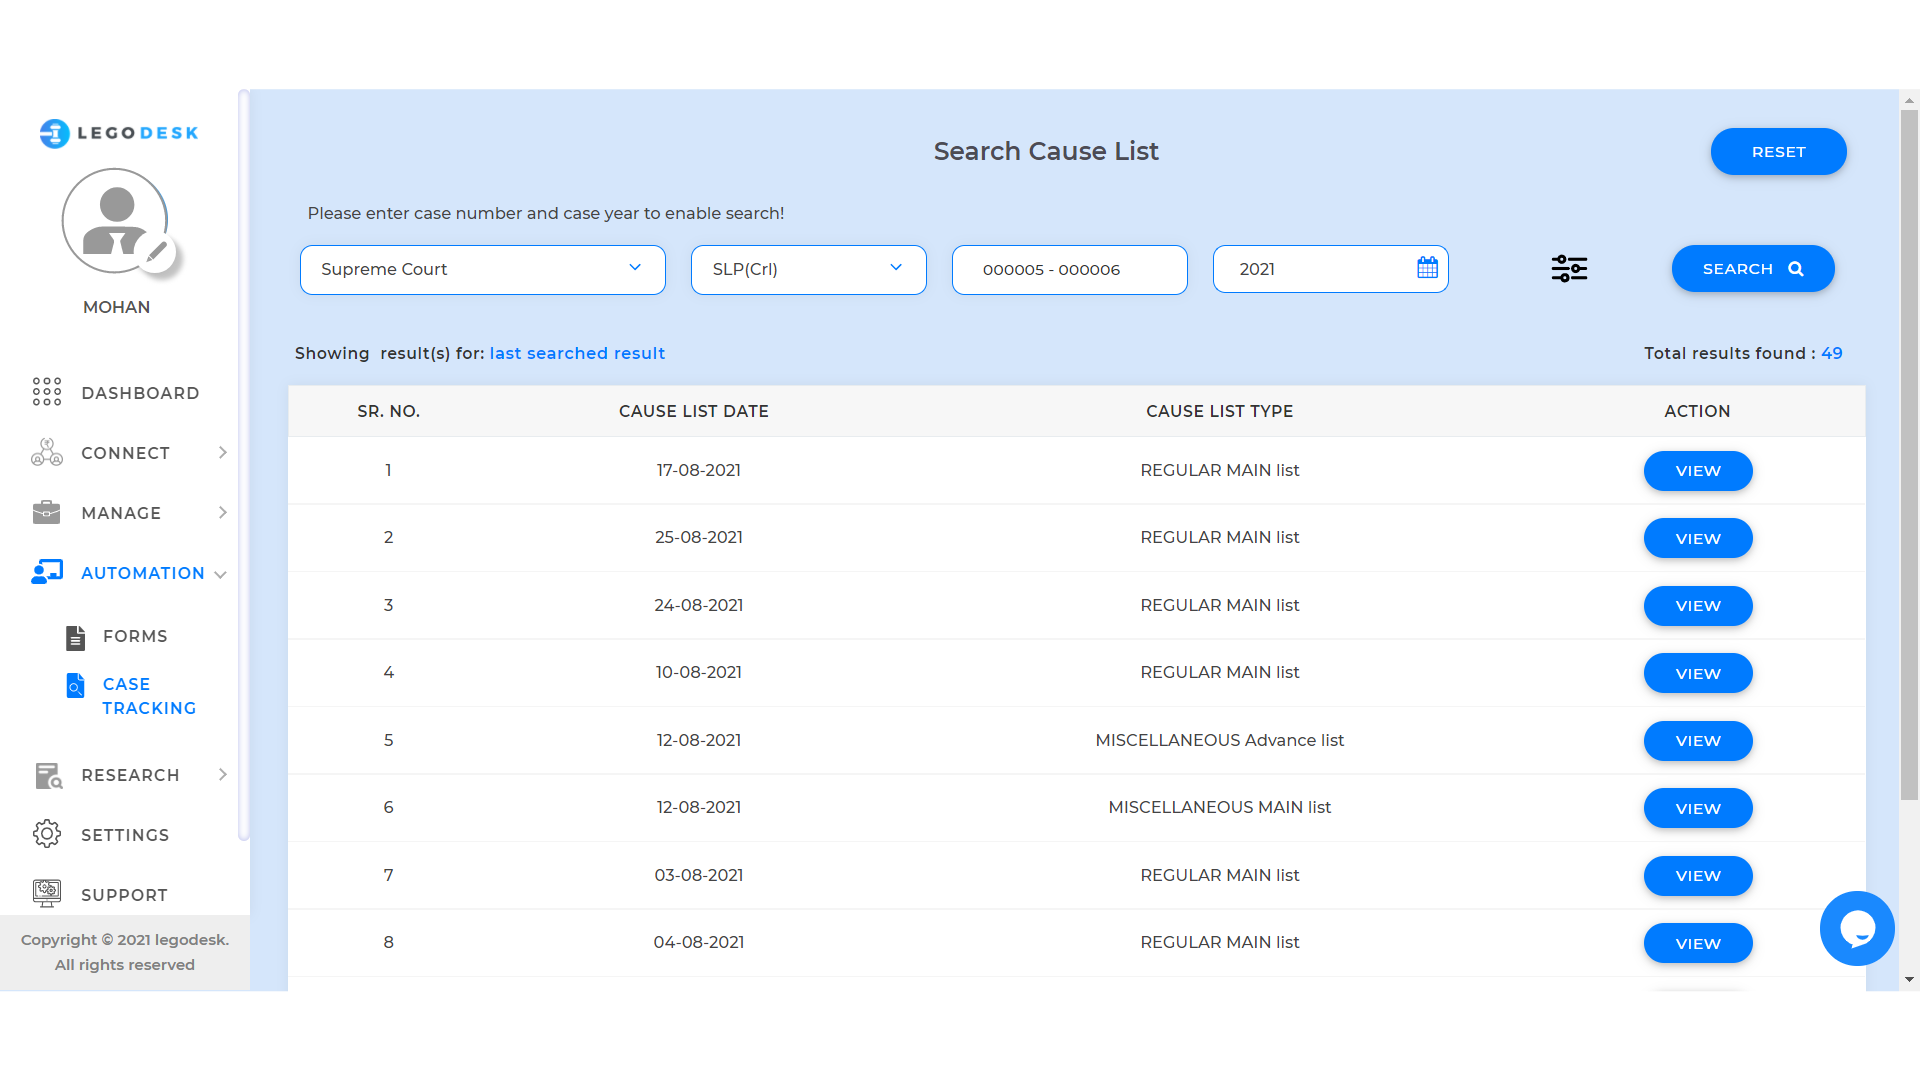This screenshot has width=1920, height=1080.
Task: Open the Support menu item
Action: pyautogui.click(x=124, y=895)
